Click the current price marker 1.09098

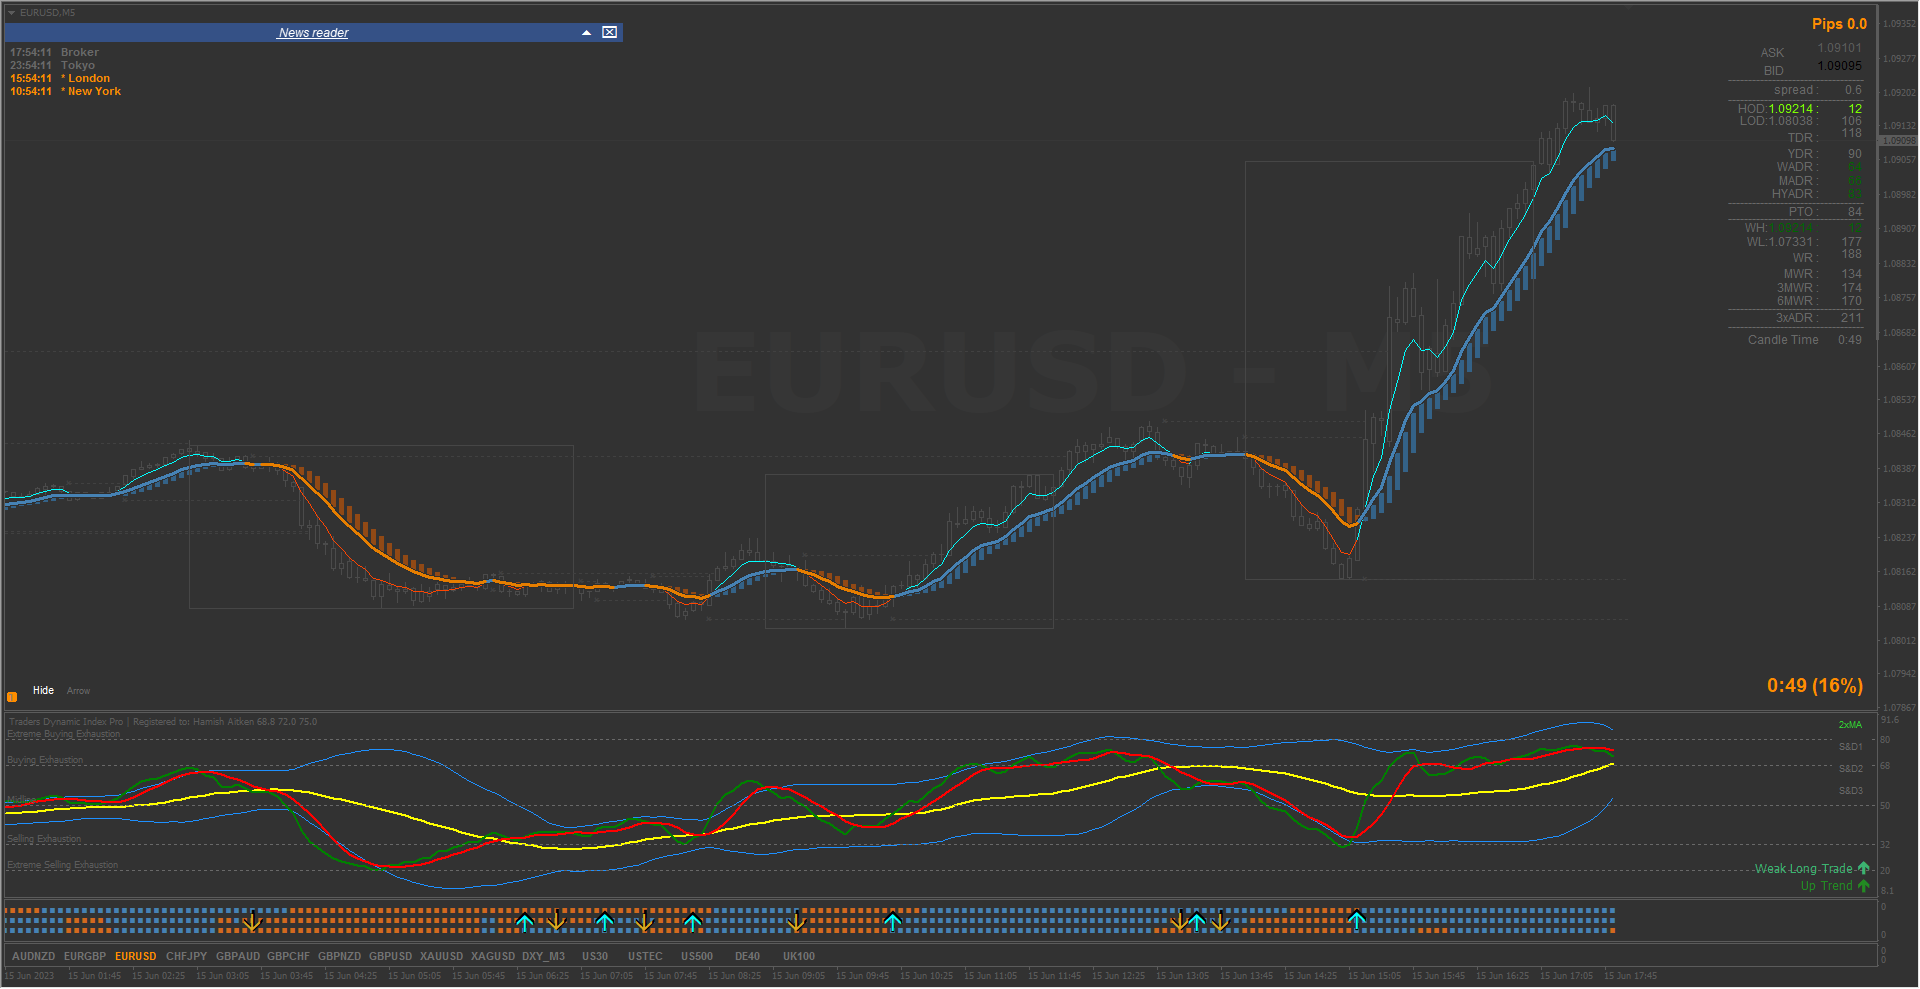pyautogui.click(x=1898, y=141)
